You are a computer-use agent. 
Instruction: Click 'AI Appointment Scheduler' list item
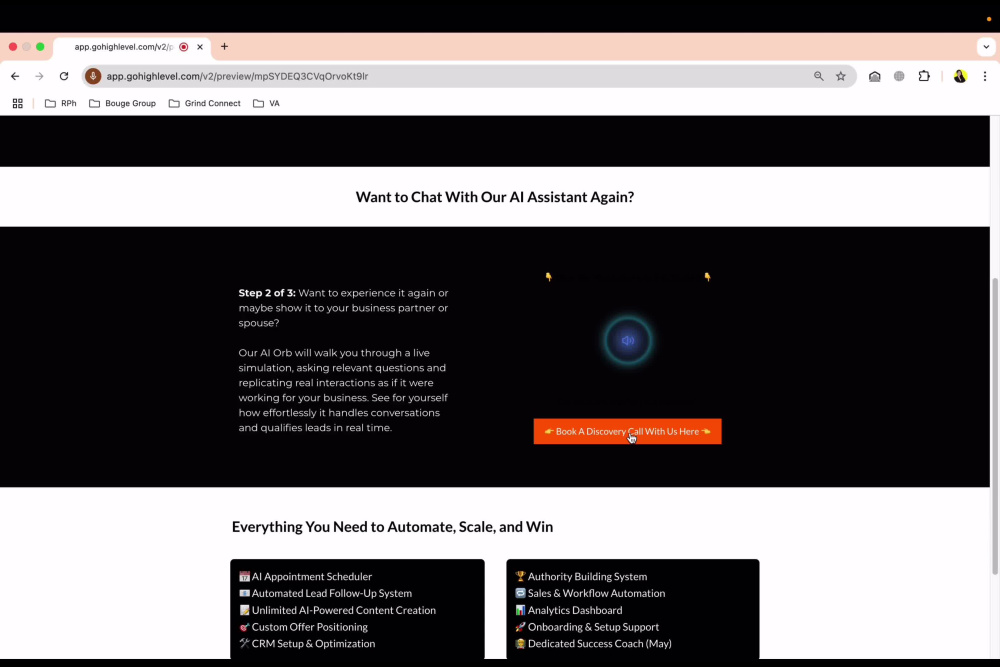(x=305, y=576)
